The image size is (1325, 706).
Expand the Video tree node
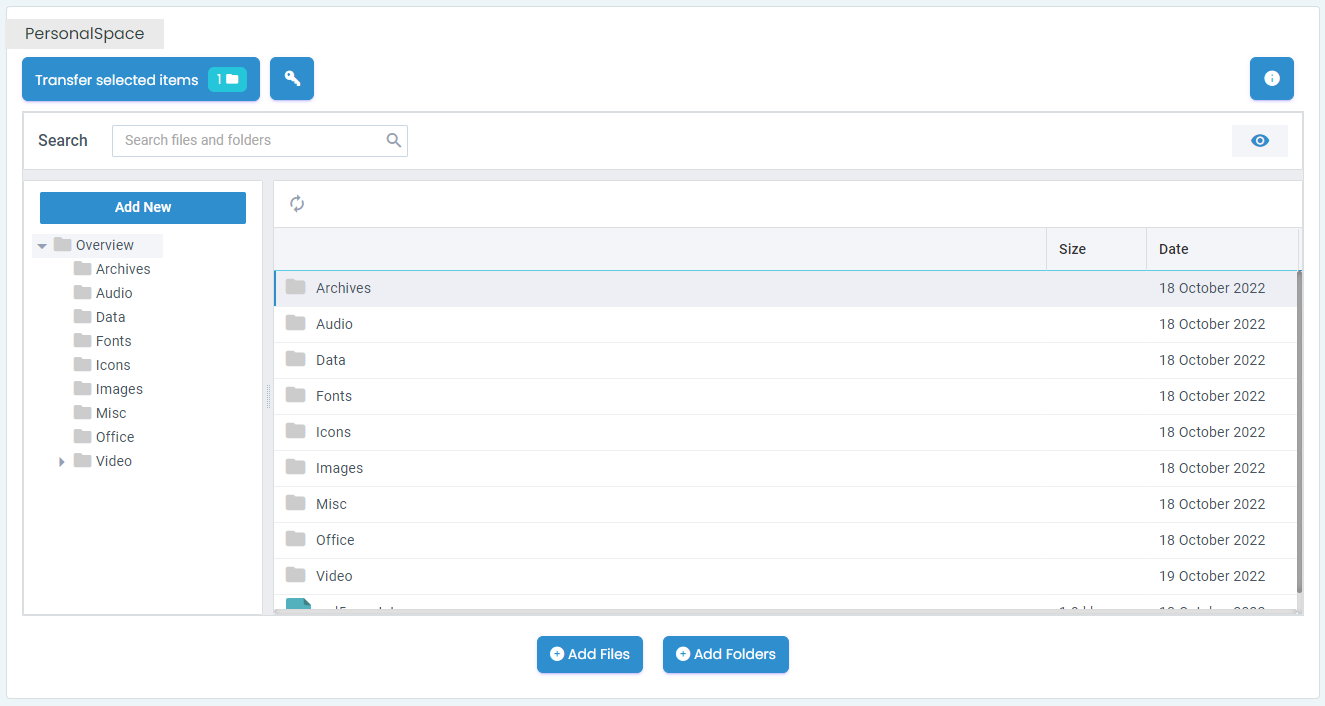coord(61,461)
